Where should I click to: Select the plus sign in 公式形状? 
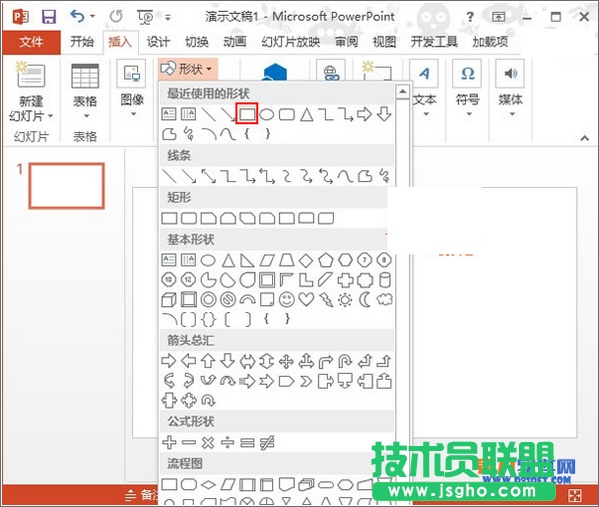pos(169,442)
